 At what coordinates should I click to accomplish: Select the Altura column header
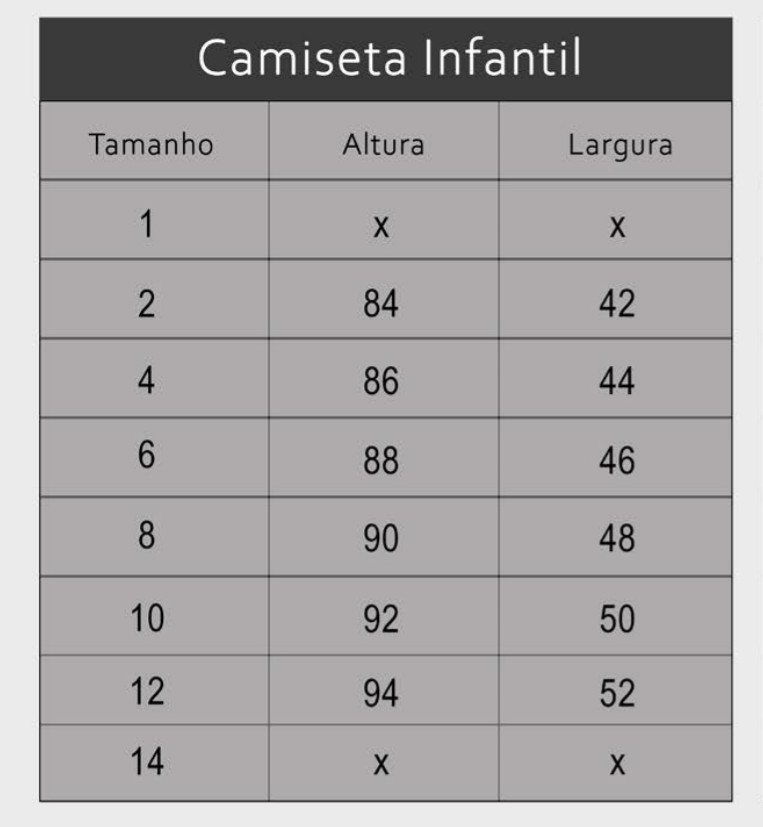click(x=383, y=144)
